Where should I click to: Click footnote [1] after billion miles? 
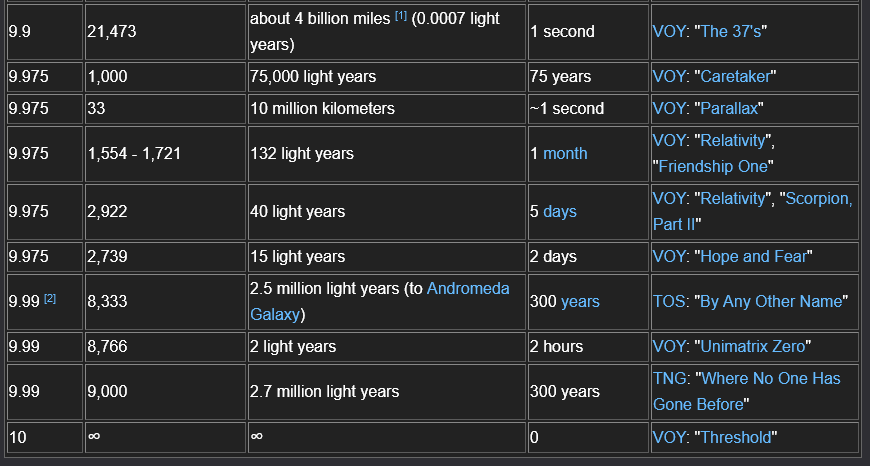click(x=401, y=16)
